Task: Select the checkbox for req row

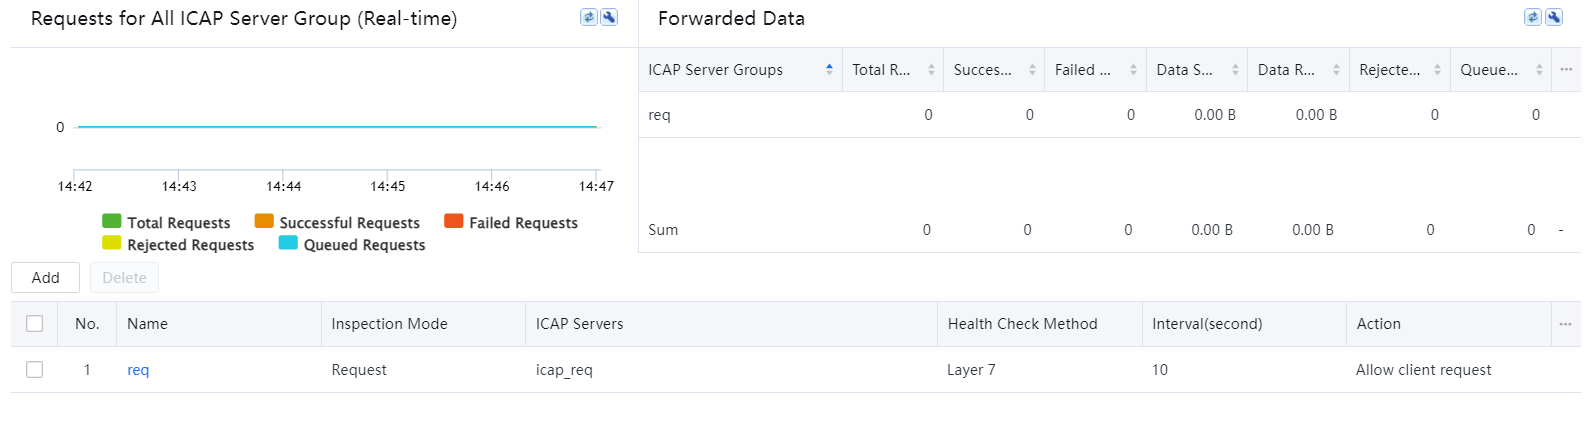Action: point(35,370)
